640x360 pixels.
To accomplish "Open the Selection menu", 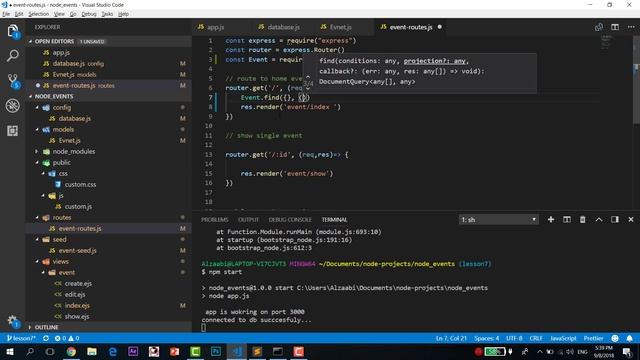I will point(38,14).
